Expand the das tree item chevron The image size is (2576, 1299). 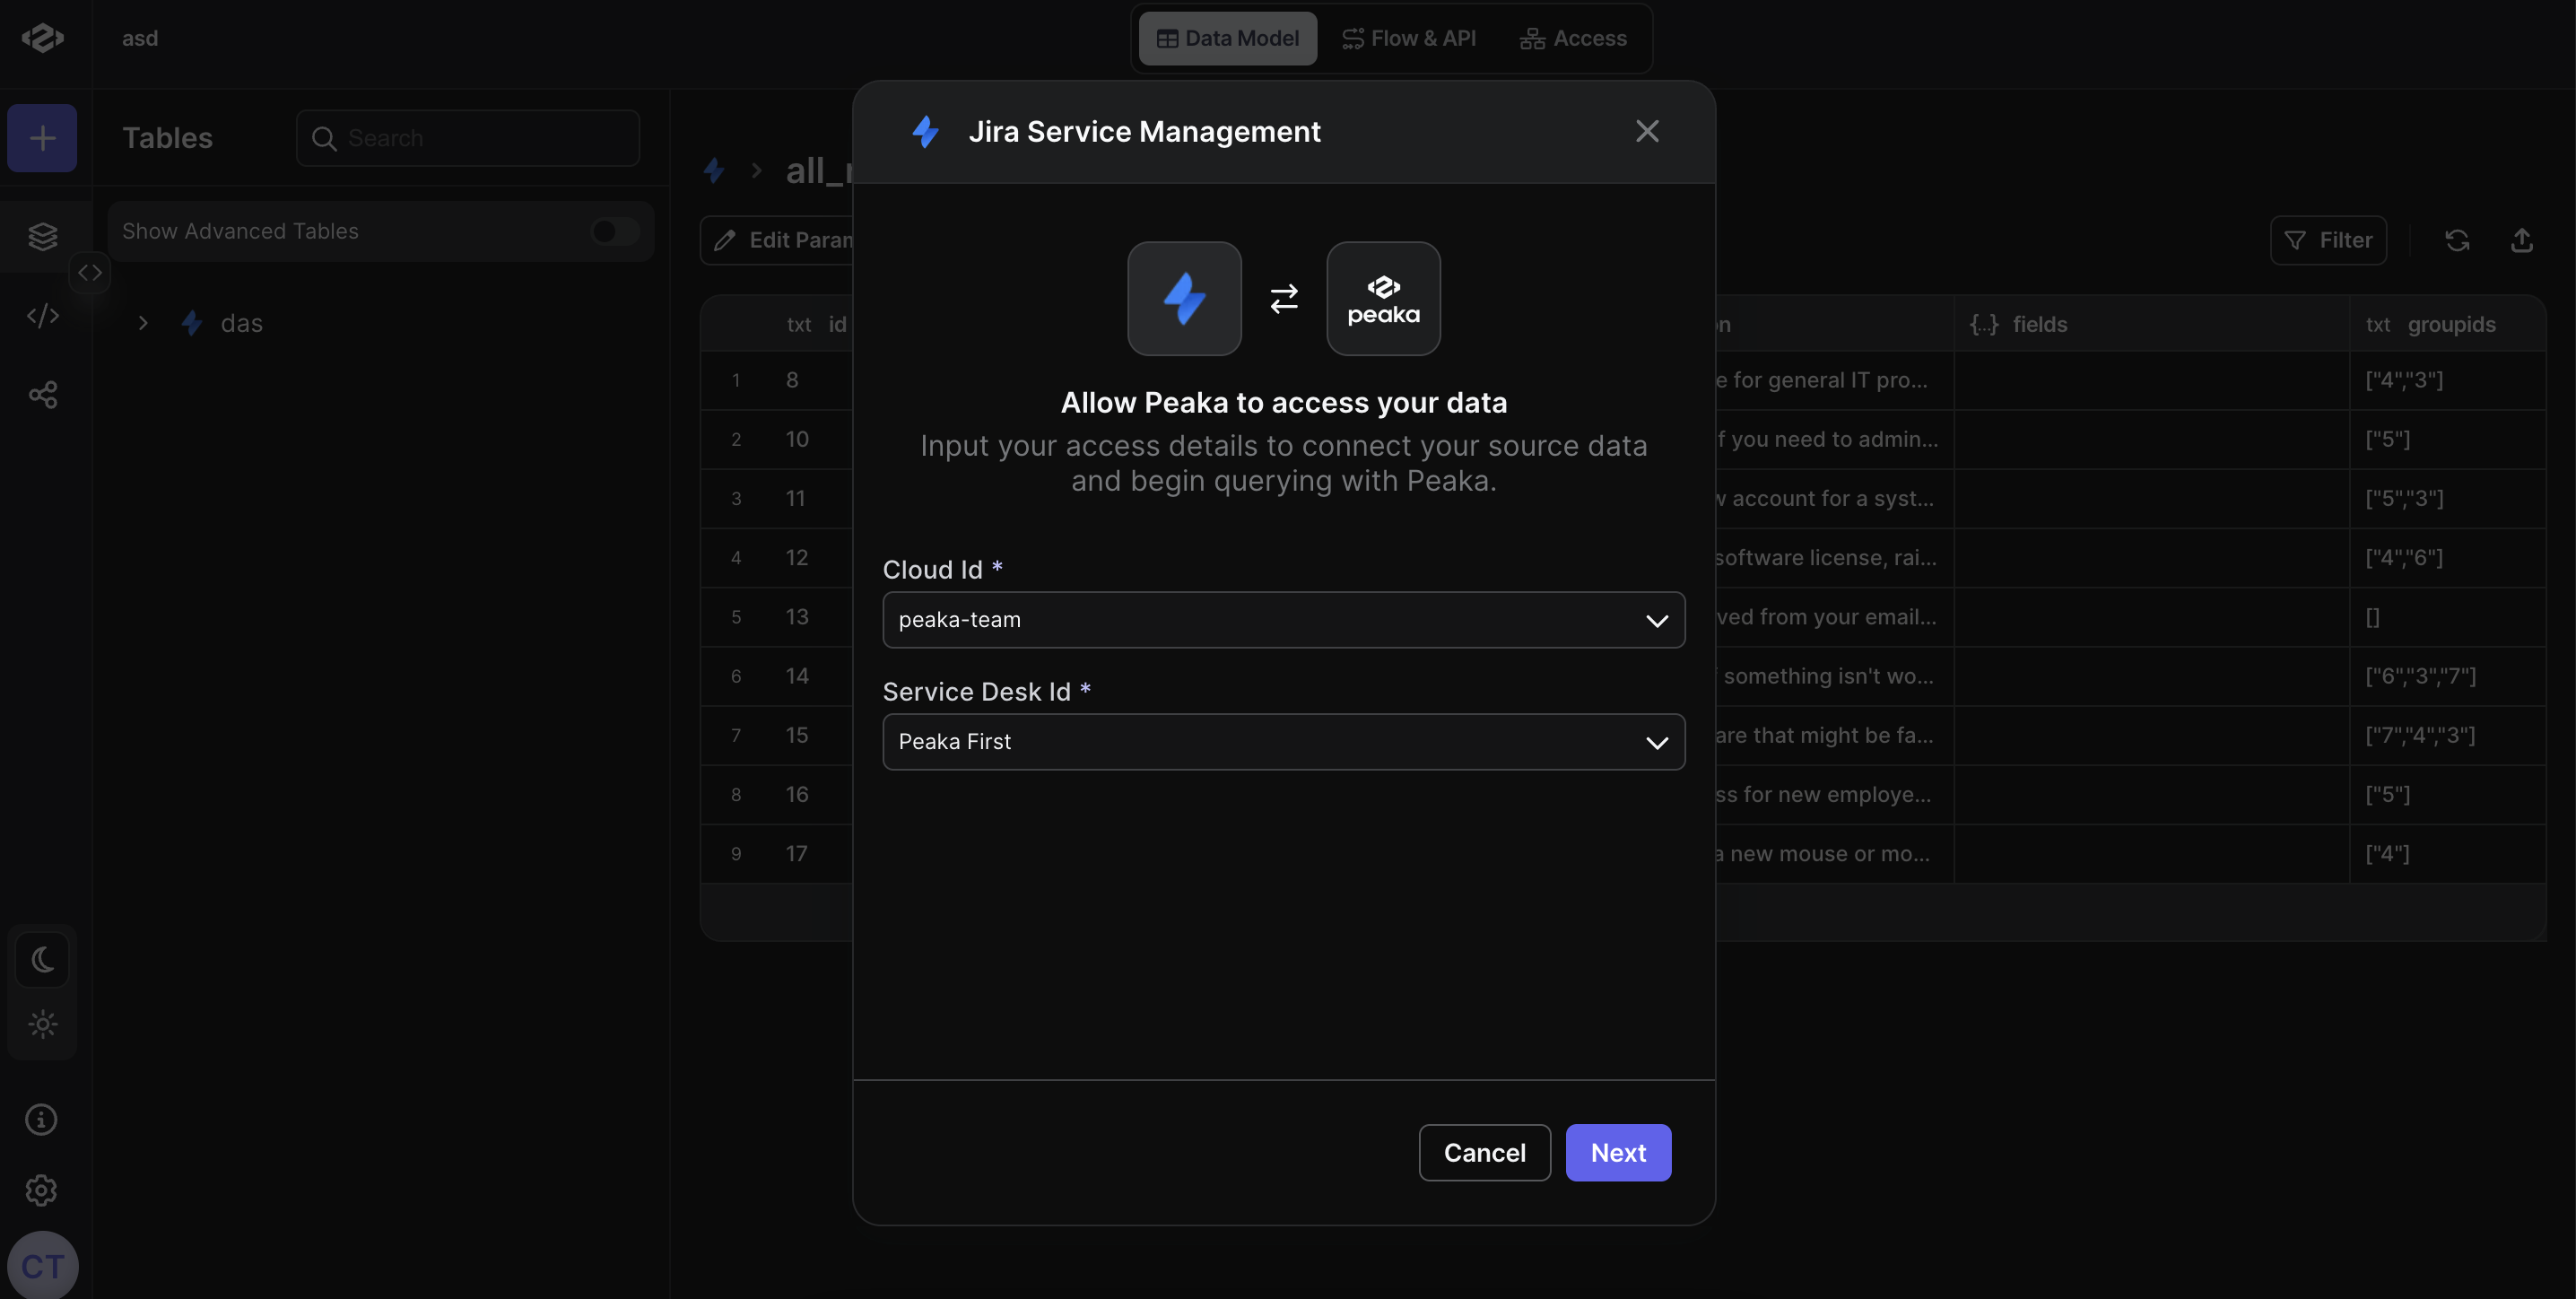[143, 323]
